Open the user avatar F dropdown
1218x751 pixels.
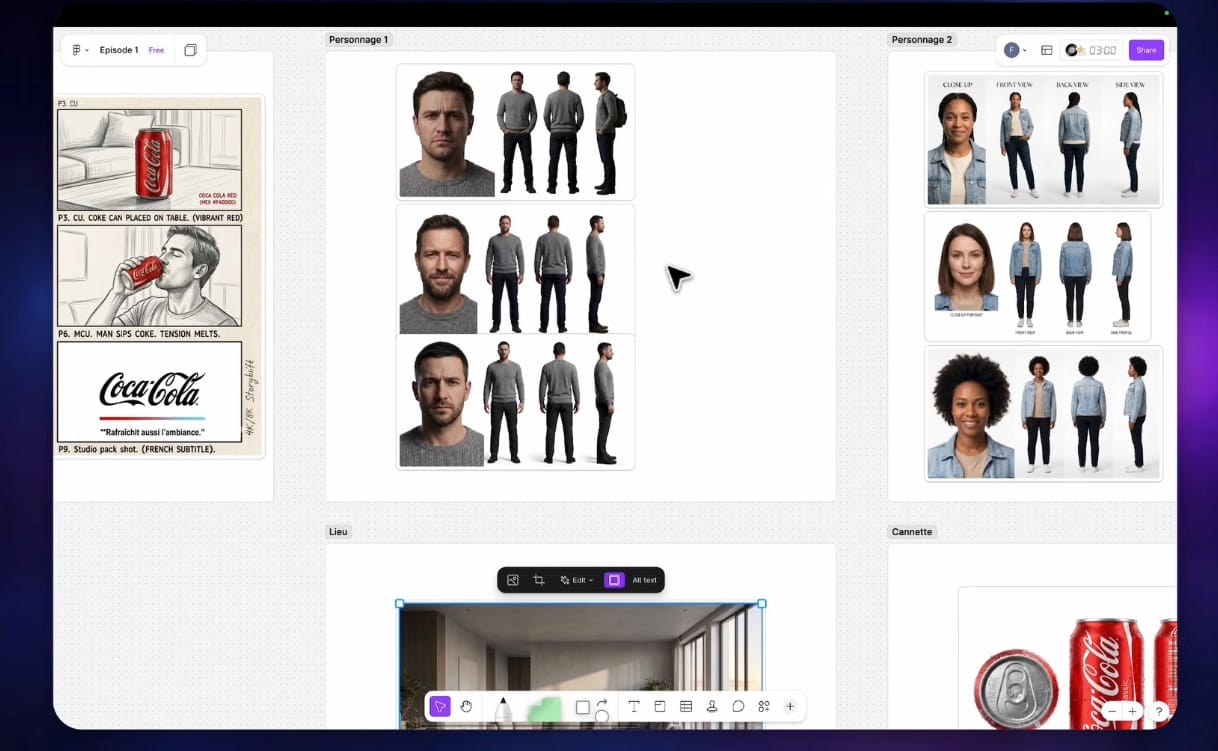[1016, 50]
